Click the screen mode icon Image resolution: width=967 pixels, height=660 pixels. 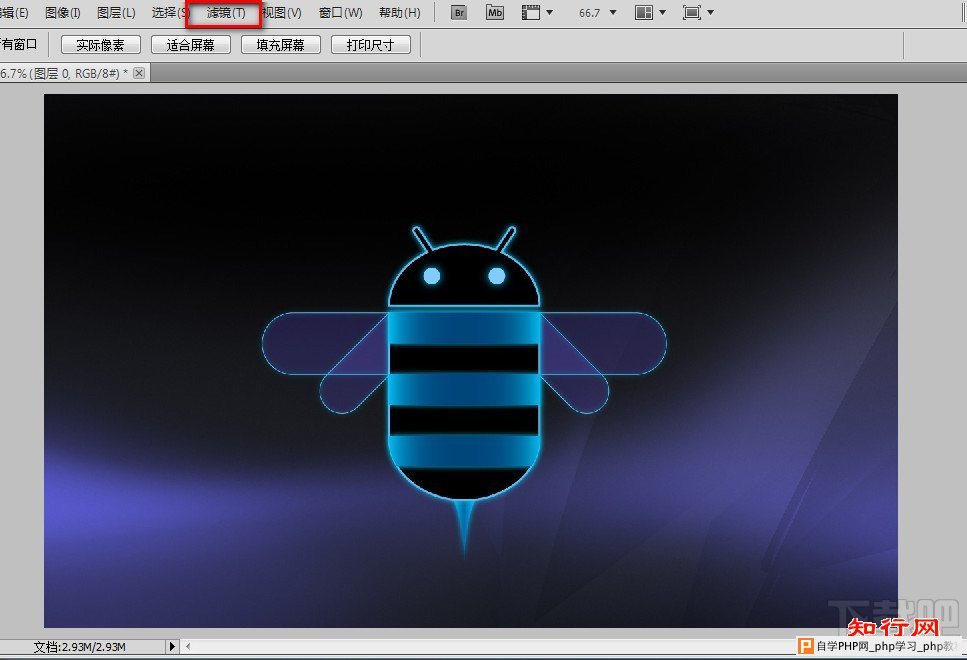(x=692, y=13)
